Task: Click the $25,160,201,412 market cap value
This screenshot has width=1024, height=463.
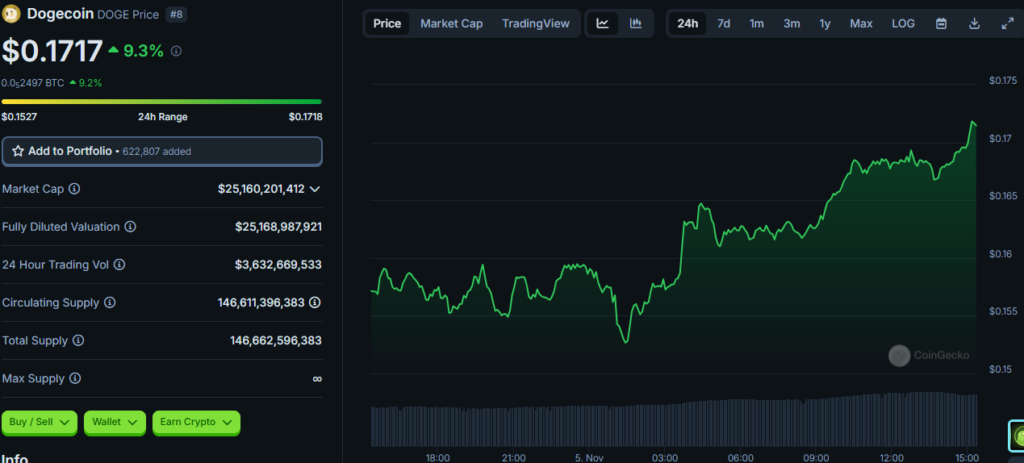Action: 261,189
